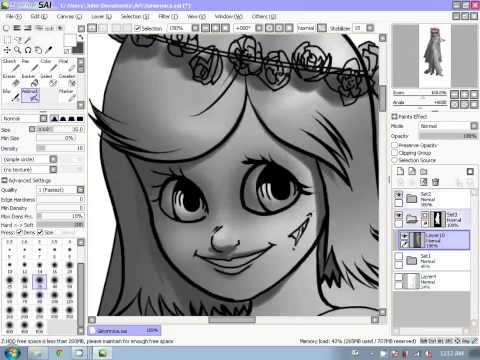Viewport: 480px width, 360px height.
Task: Toggle pressure Size checkbox
Action: click(x=40, y=232)
